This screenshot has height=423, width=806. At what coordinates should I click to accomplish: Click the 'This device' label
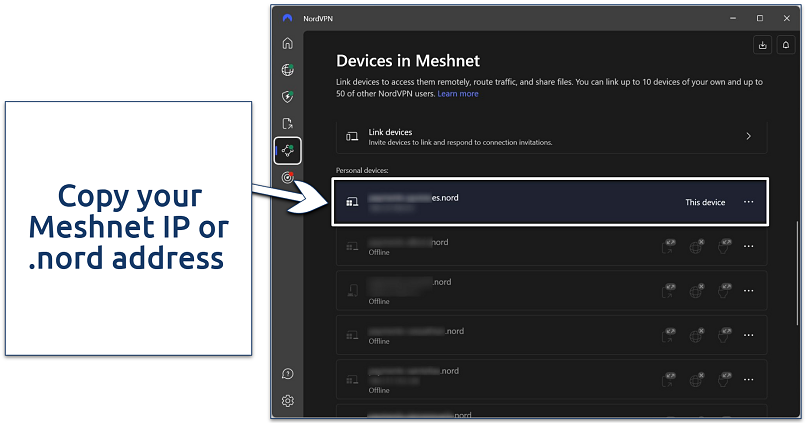(x=705, y=203)
